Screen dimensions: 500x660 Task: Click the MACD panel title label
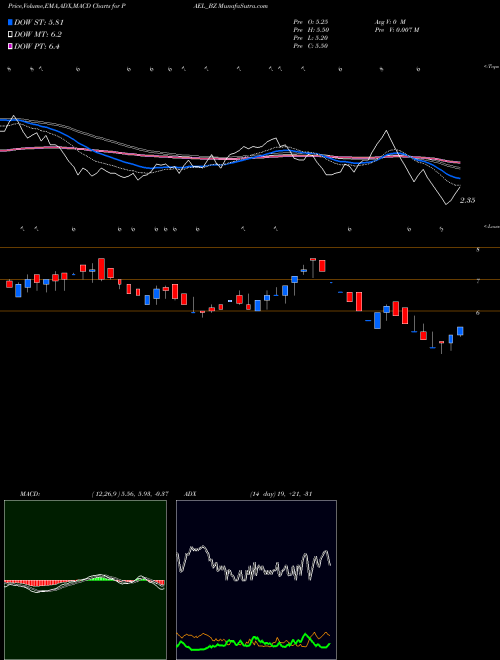click(x=30, y=494)
